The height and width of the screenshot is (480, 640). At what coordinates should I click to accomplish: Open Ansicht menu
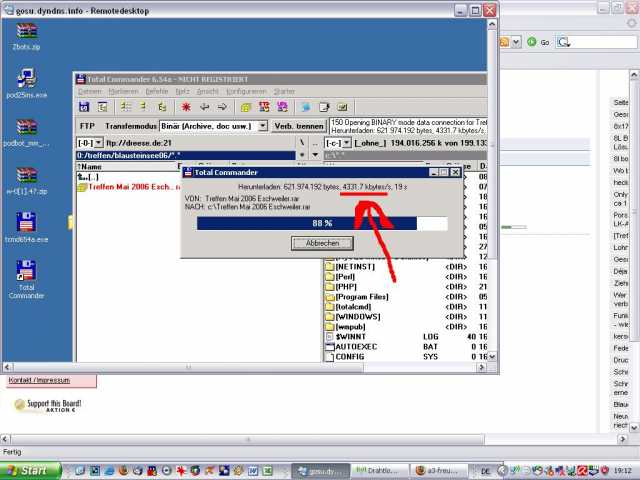(x=208, y=91)
